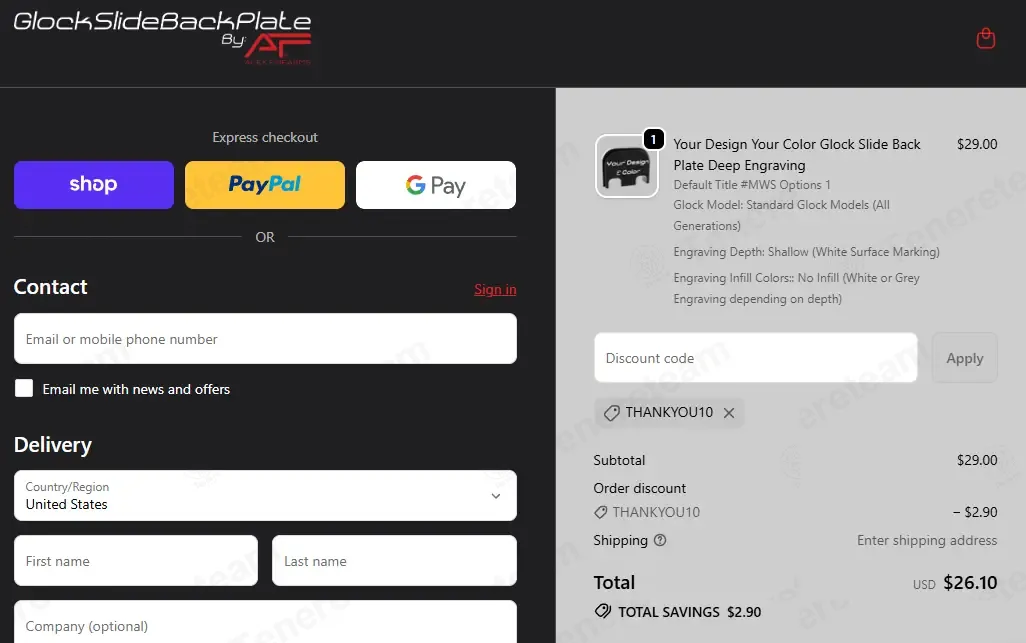Choose PayPal express checkout
Image resolution: width=1026 pixels, height=643 pixels.
pyautogui.click(x=265, y=185)
